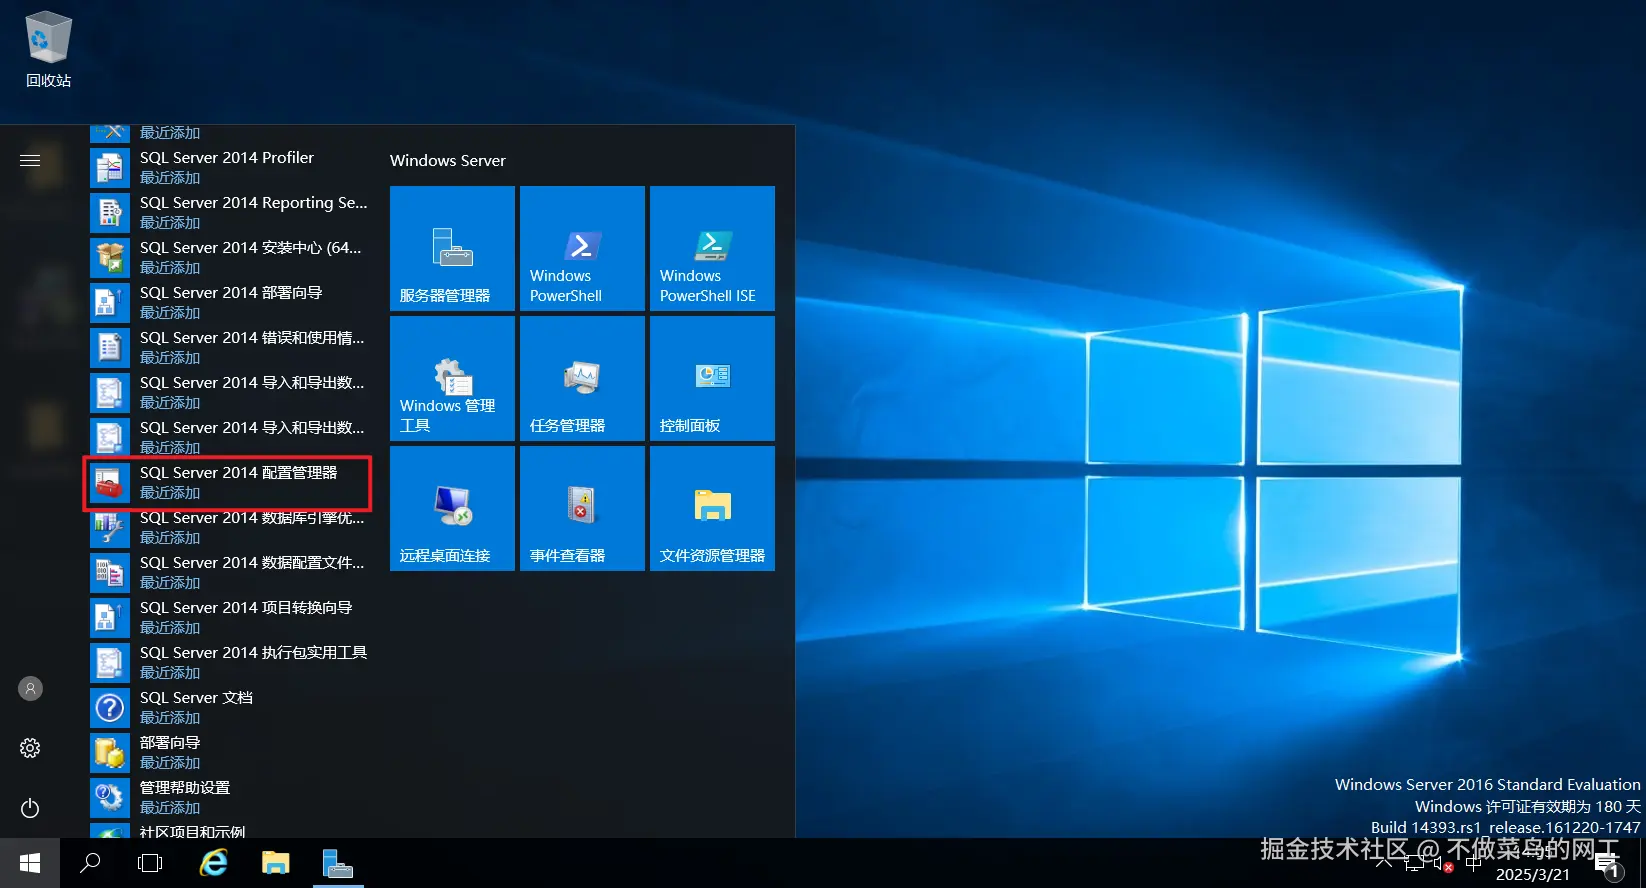Open SQL Server 2014 执行包实用工具
This screenshot has height=888, width=1646.
(230, 662)
